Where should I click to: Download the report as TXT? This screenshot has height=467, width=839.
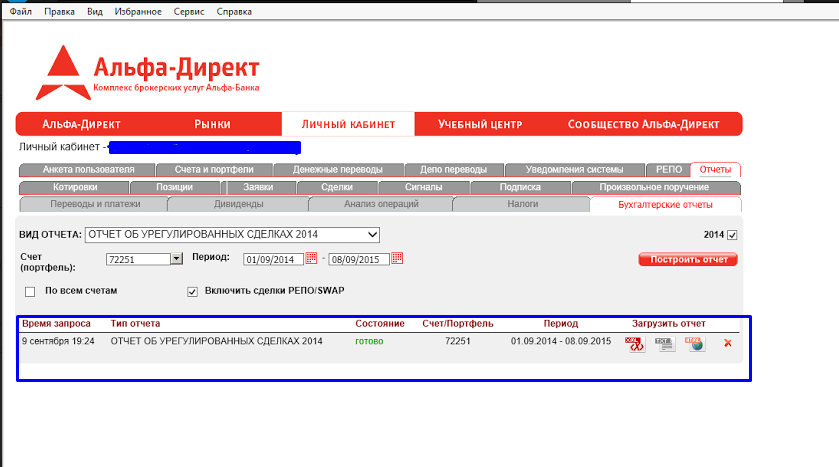click(665, 343)
